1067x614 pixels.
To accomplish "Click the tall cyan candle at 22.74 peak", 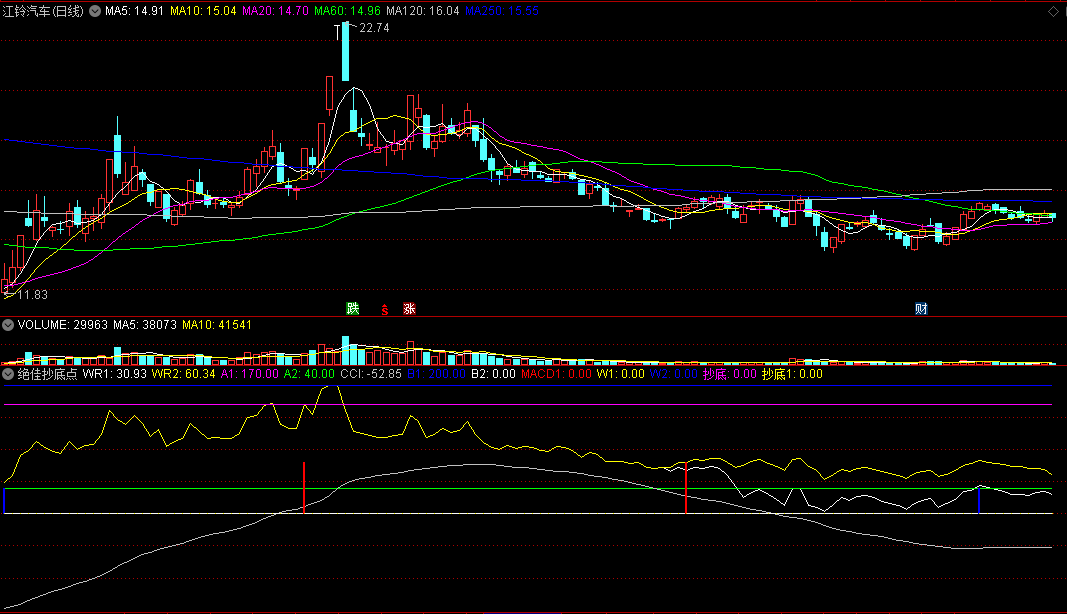I will click(346, 51).
